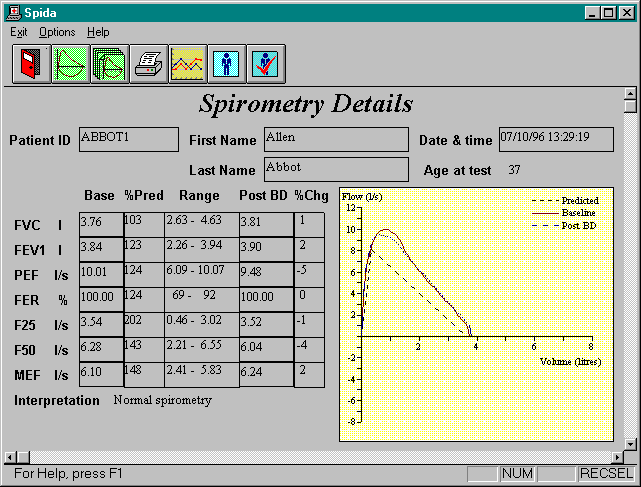Open the stacked multiple curves icon

109,64
